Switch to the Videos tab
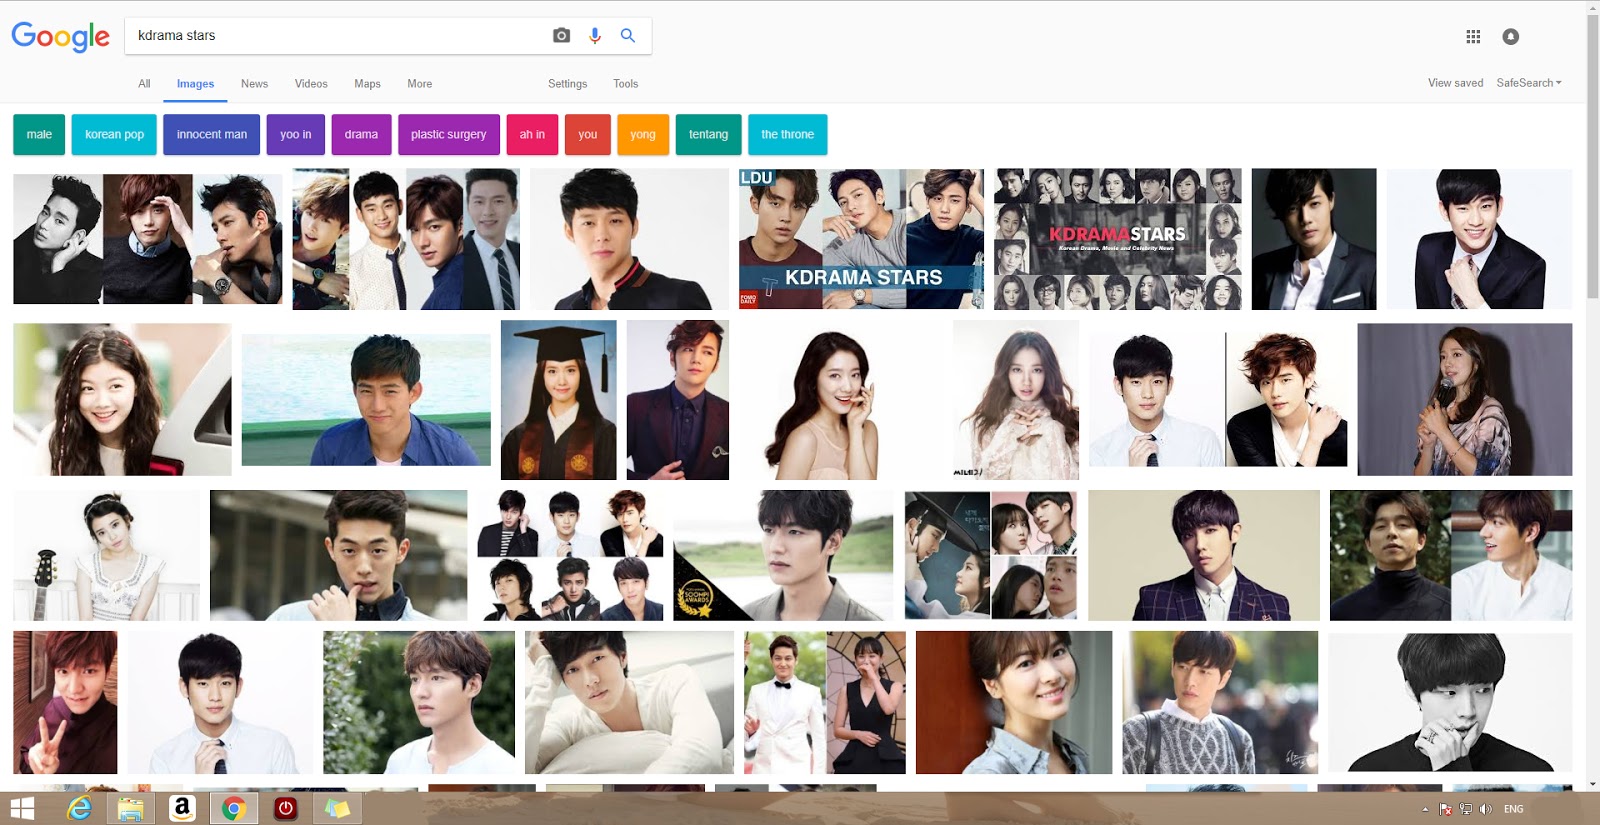The image size is (1600, 825). (311, 84)
